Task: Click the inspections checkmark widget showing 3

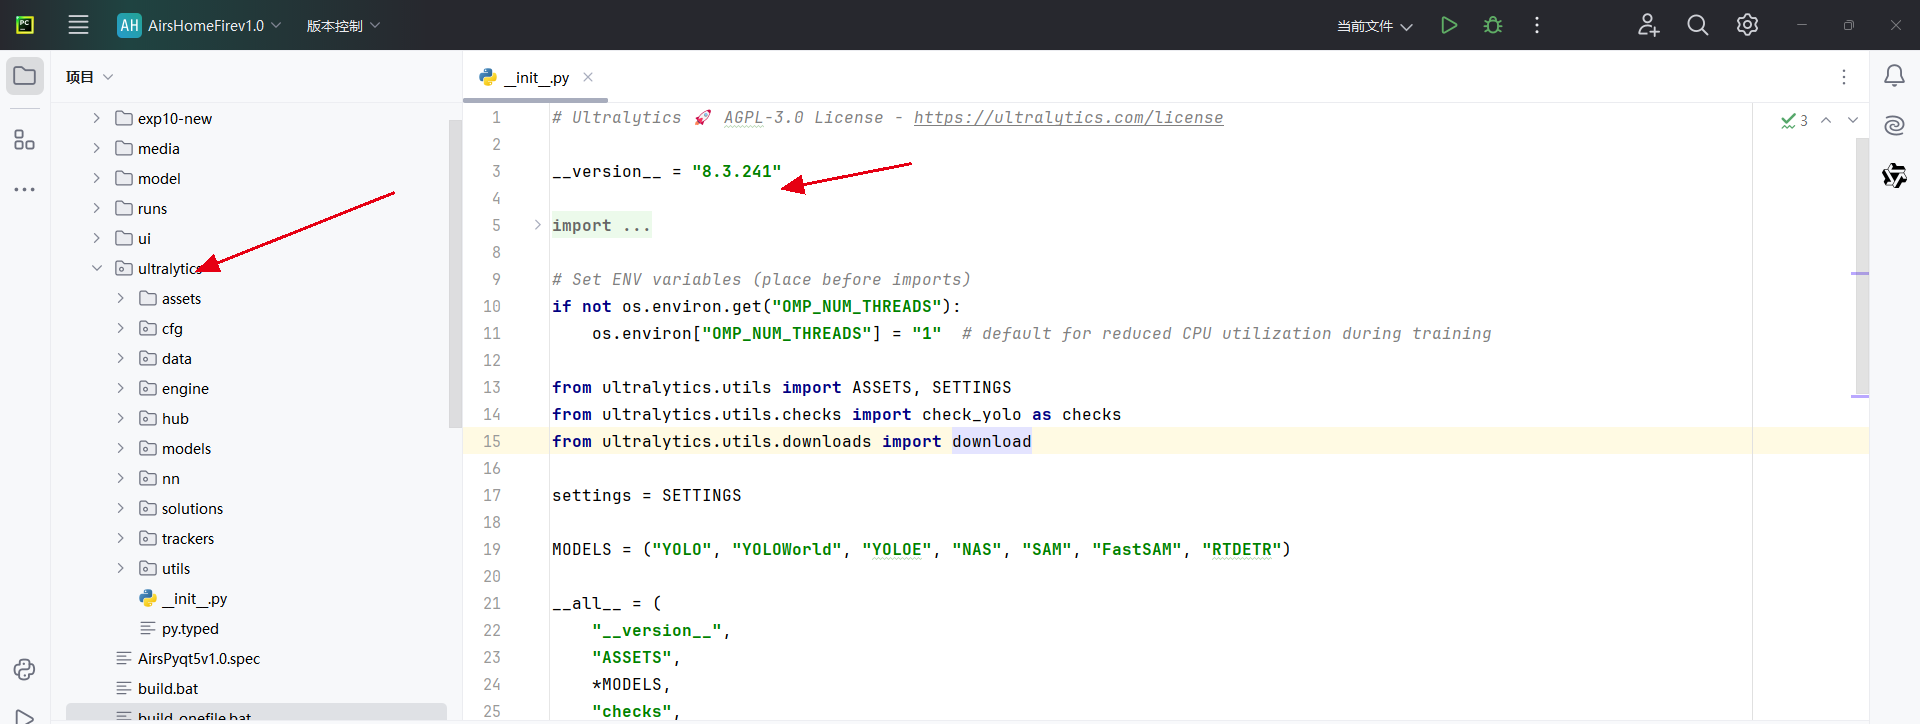Action: 1794,120
